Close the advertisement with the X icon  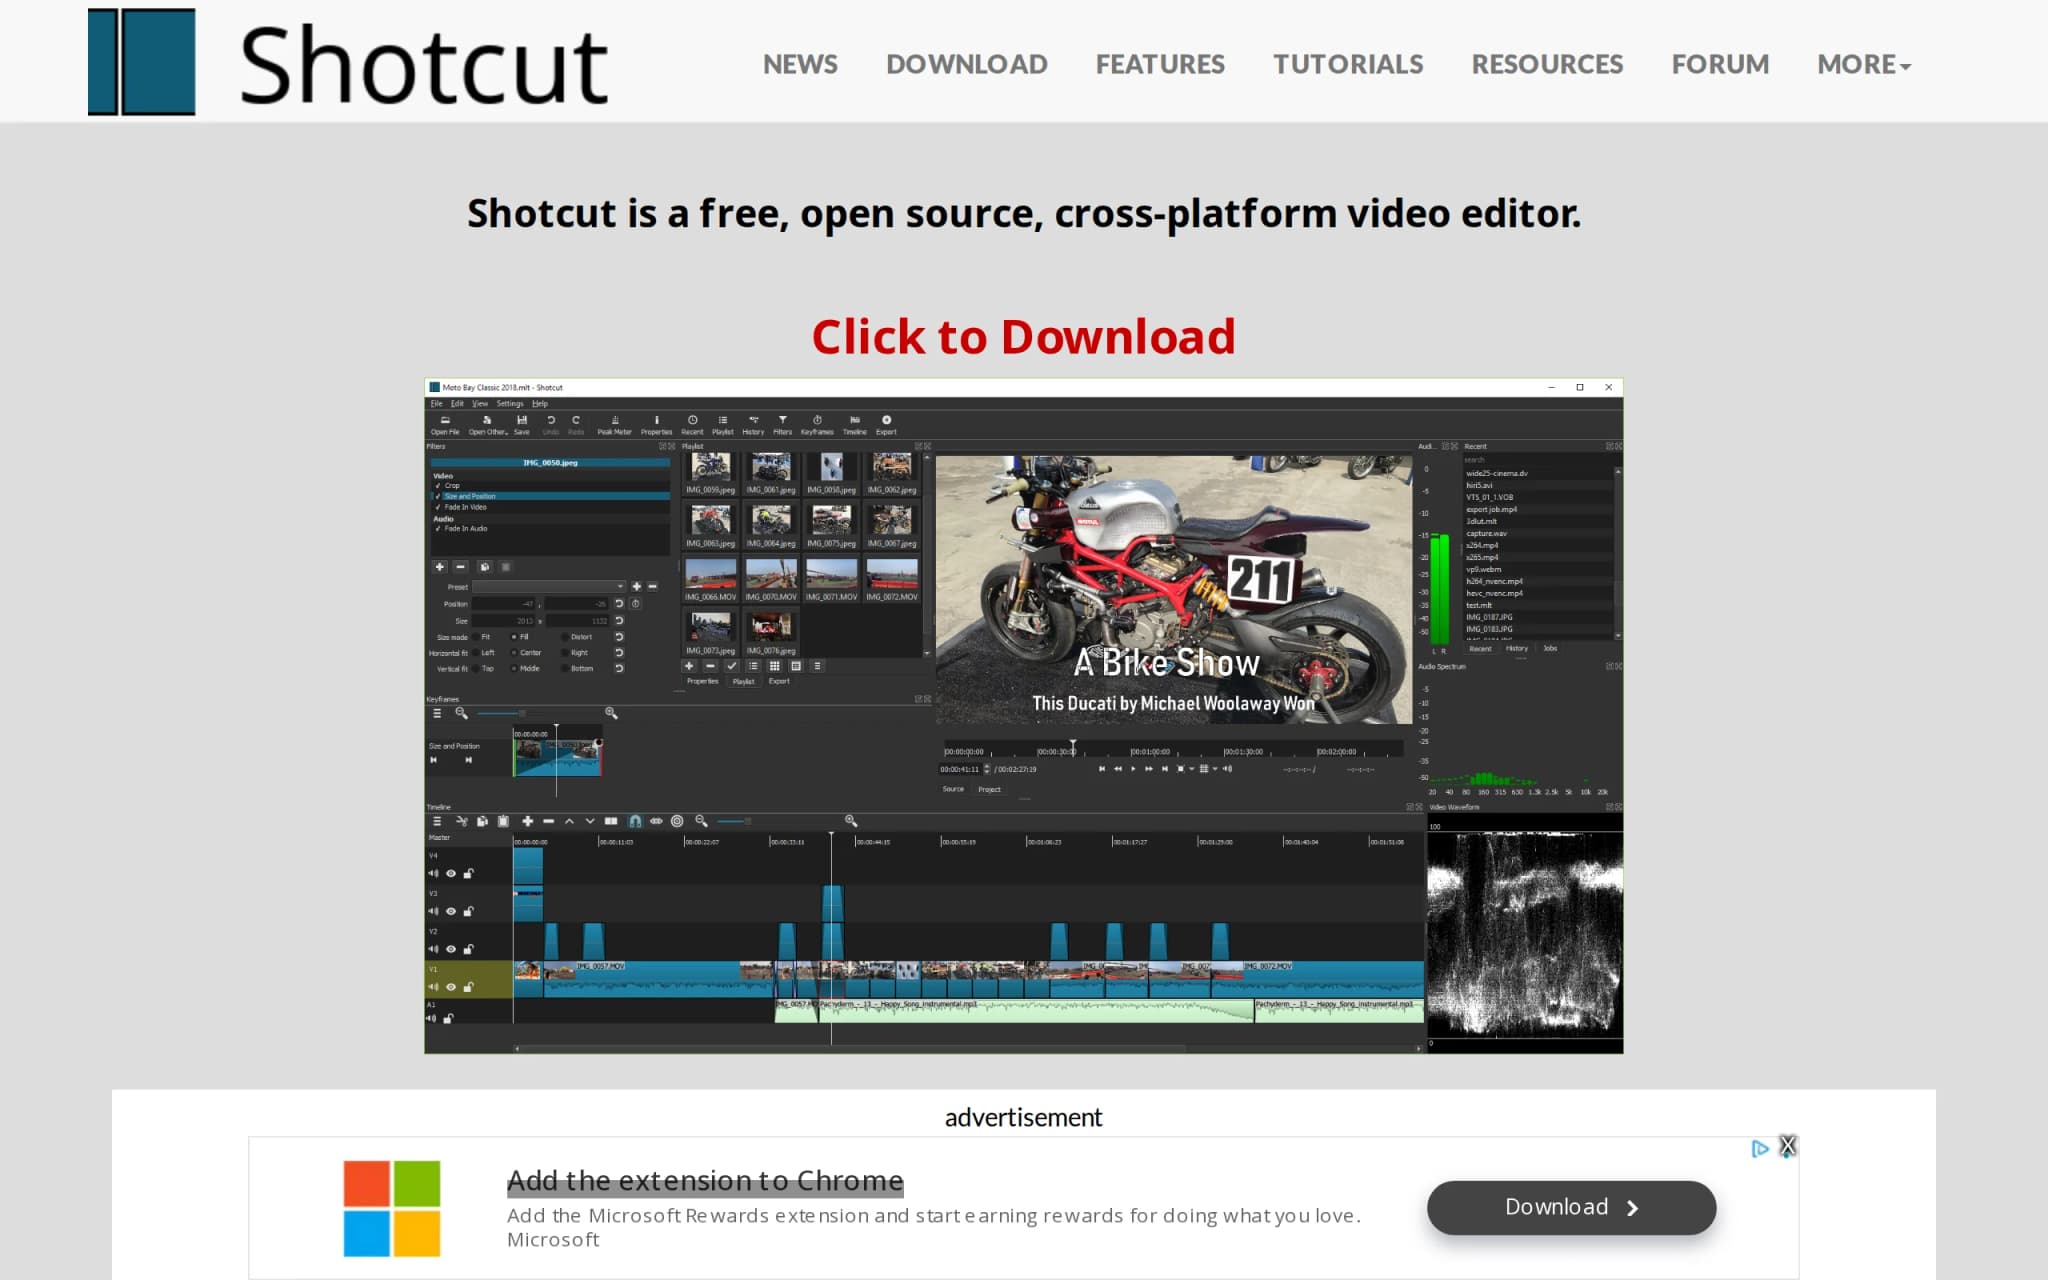tap(1788, 1146)
